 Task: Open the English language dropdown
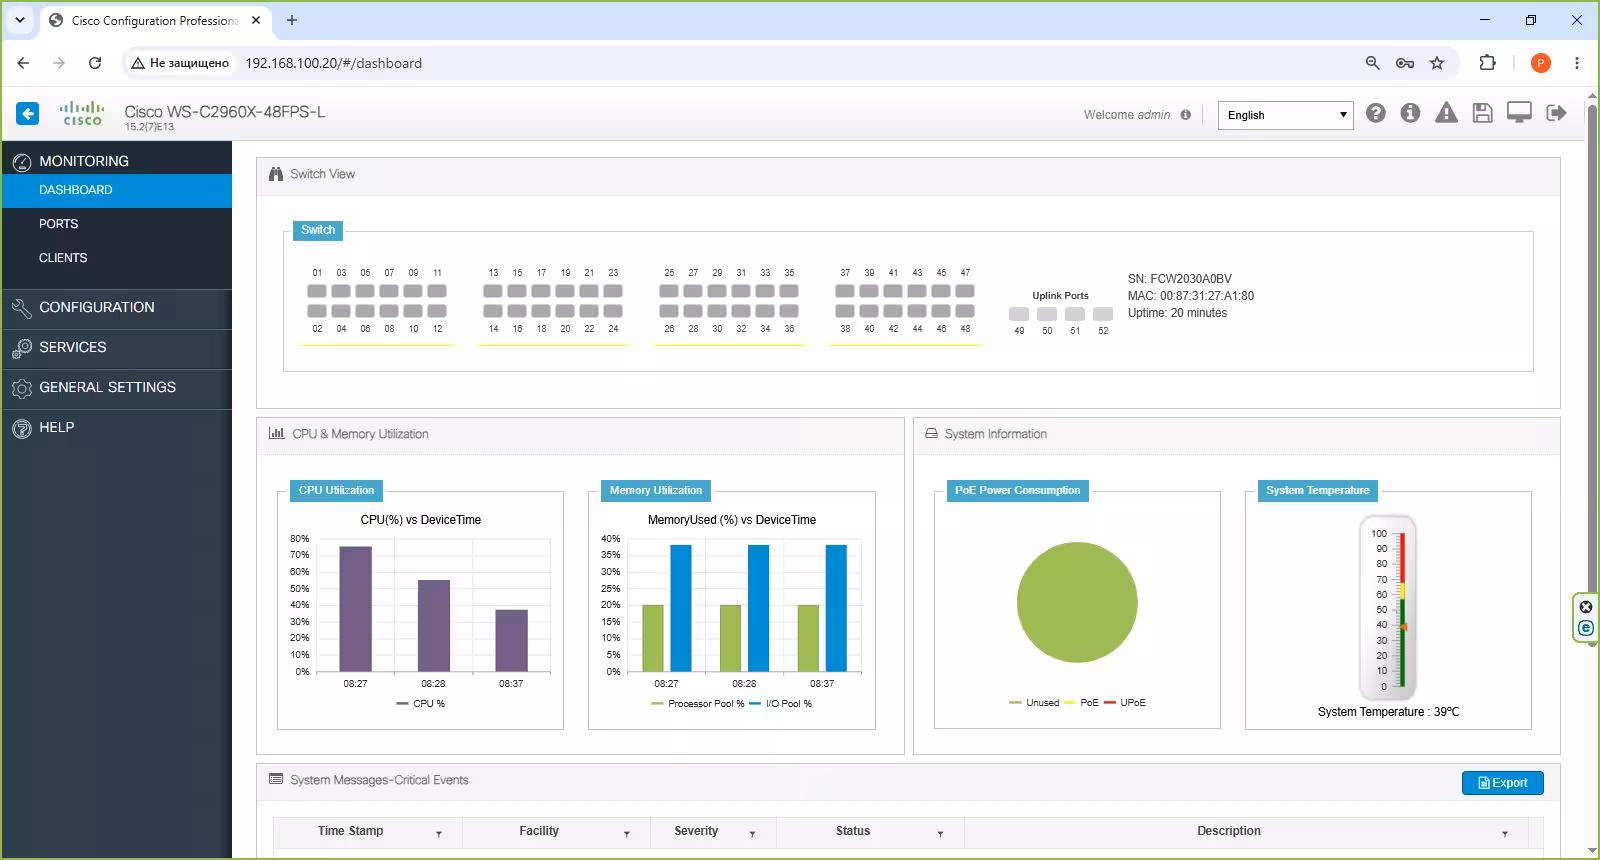(x=1286, y=115)
